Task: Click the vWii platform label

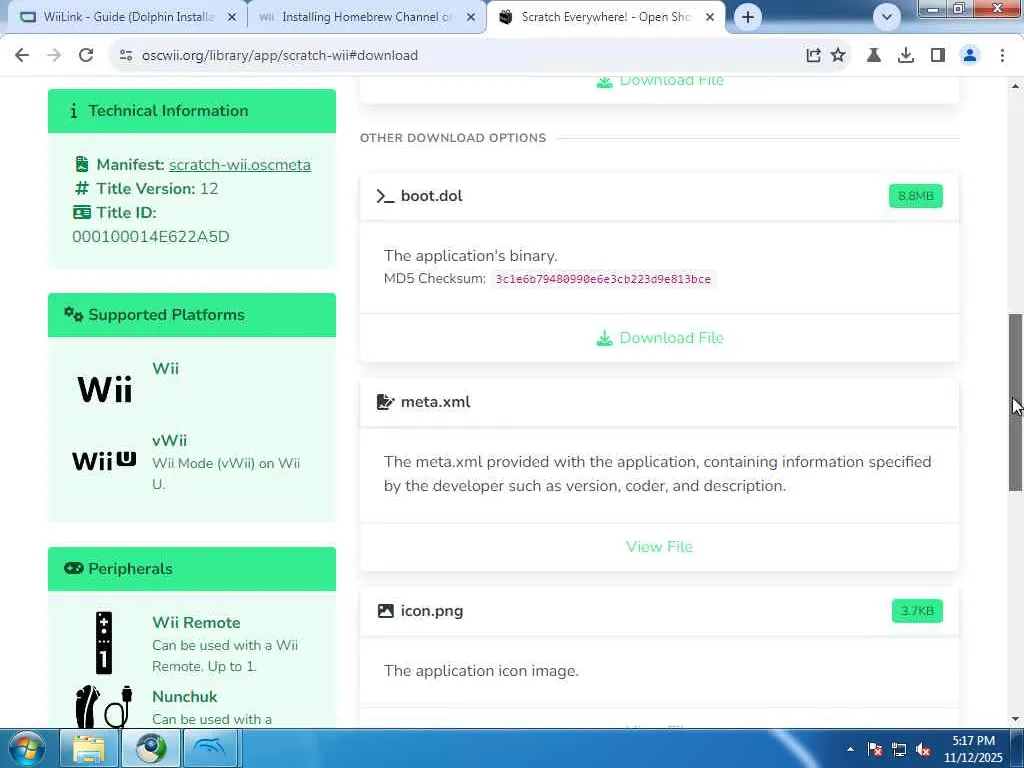Action: [169, 440]
